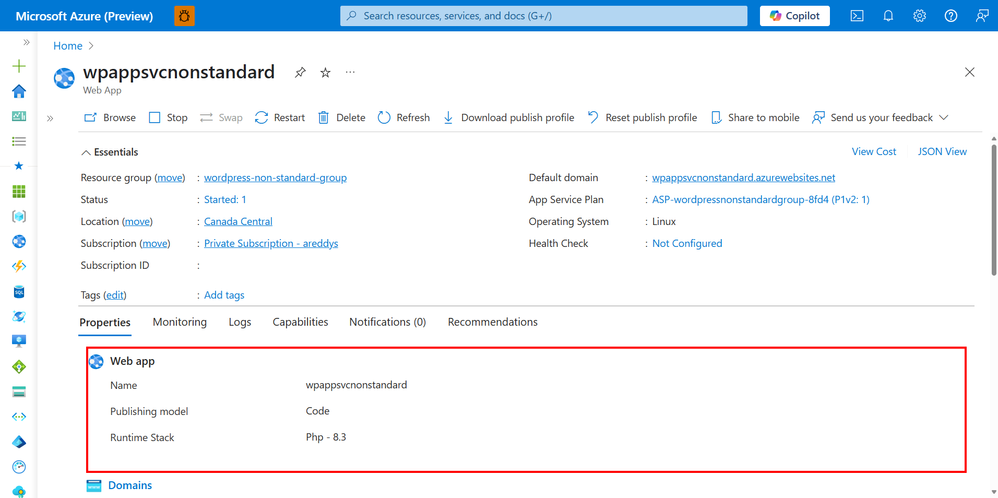Open wordpress-non-standard-group resource group link
The width and height of the screenshot is (998, 498).
pyautogui.click(x=276, y=178)
